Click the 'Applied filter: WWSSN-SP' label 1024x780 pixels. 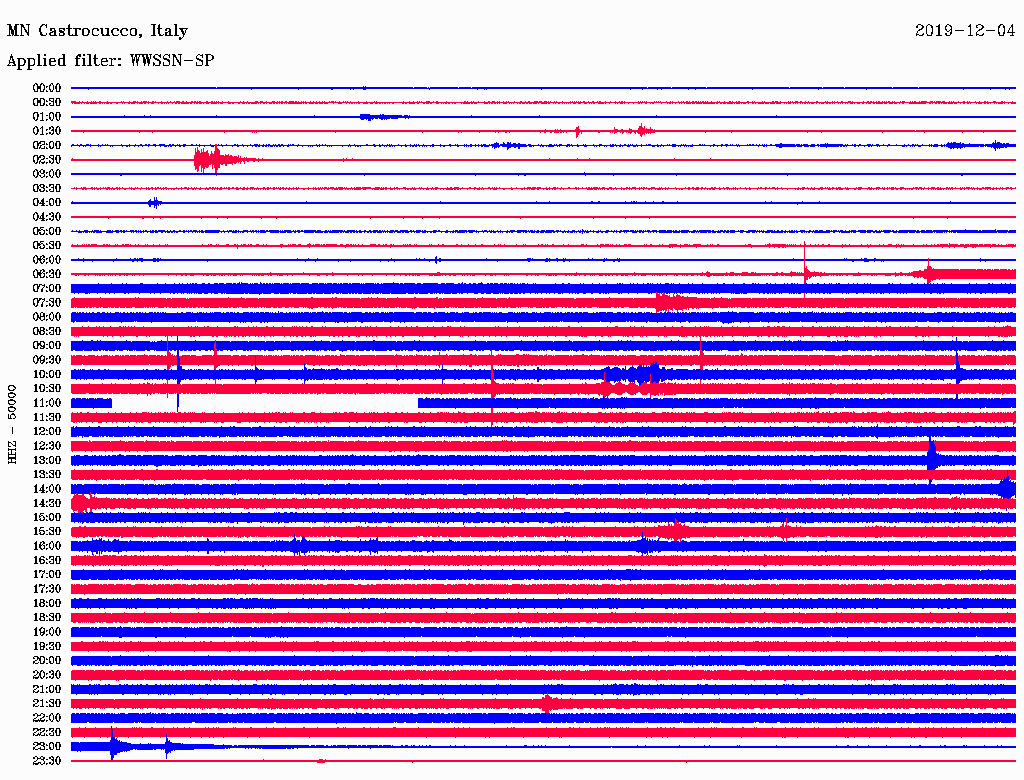click(x=110, y=61)
